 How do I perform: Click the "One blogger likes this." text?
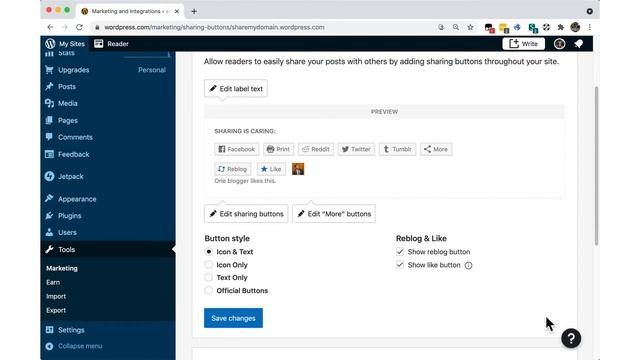(x=245, y=181)
